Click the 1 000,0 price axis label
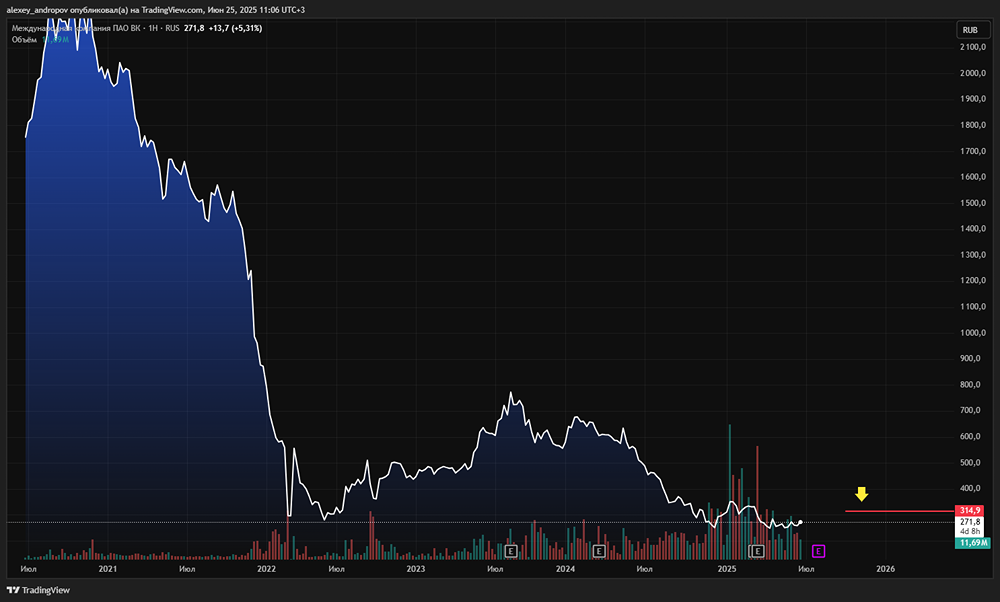 [973, 333]
